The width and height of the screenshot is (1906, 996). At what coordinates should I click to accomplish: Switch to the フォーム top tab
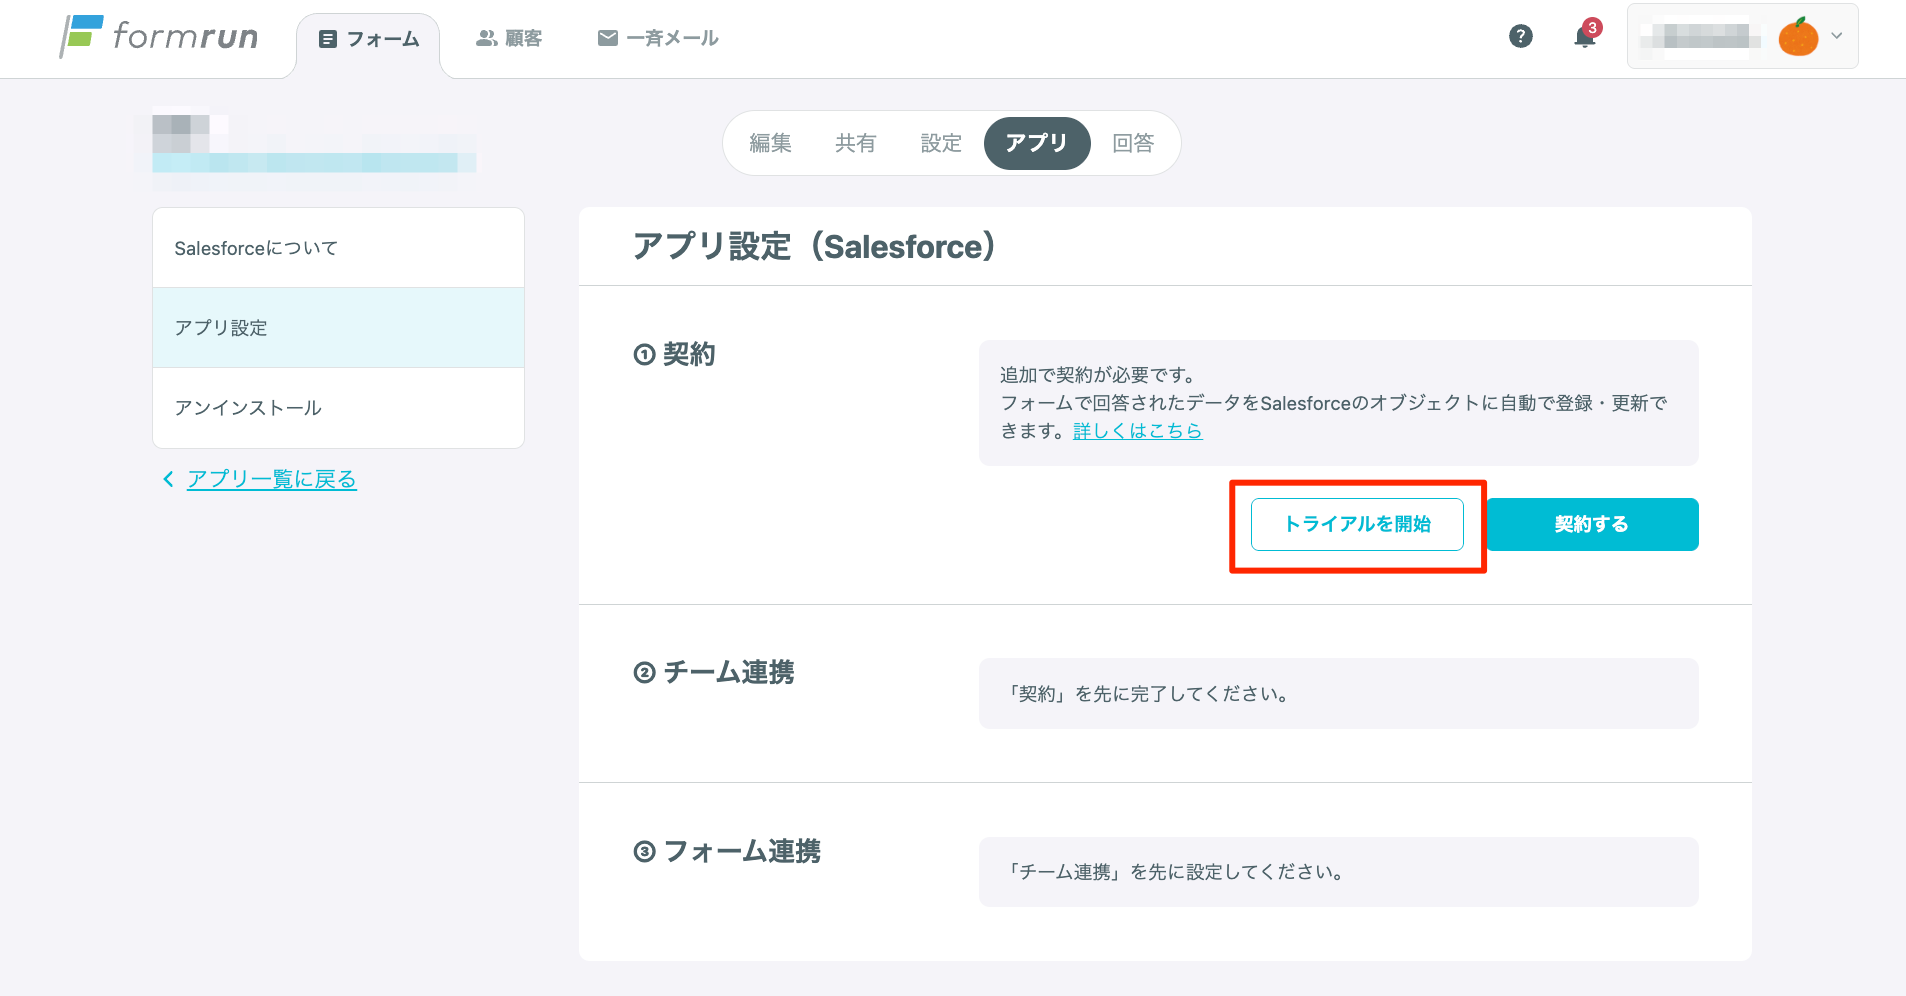tap(369, 39)
